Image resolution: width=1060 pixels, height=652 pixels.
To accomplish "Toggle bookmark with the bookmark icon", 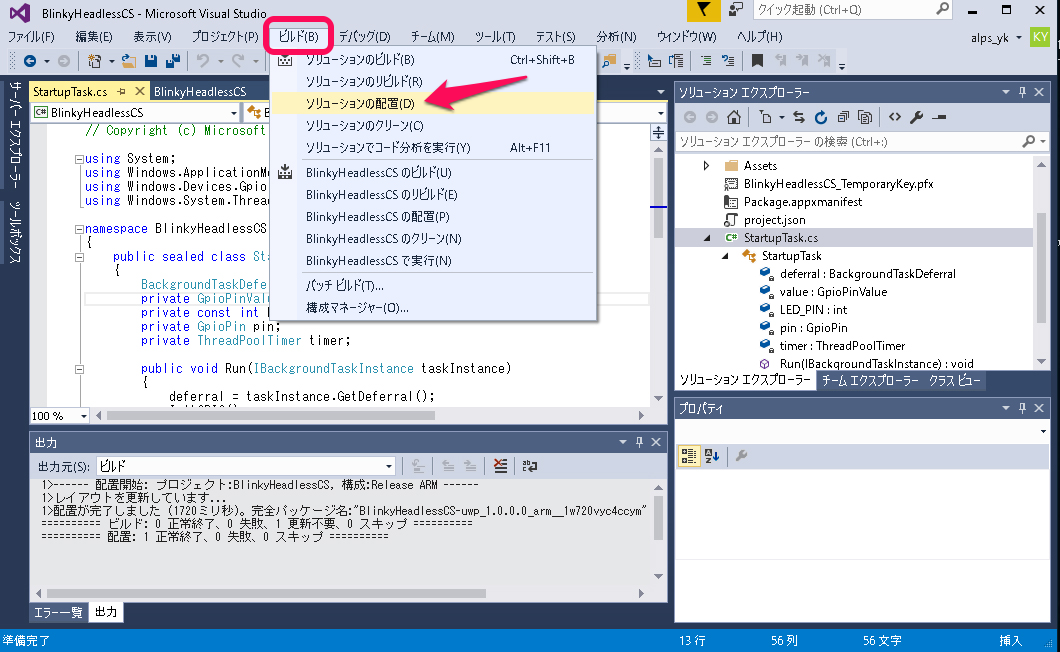I will (x=757, y=62).
